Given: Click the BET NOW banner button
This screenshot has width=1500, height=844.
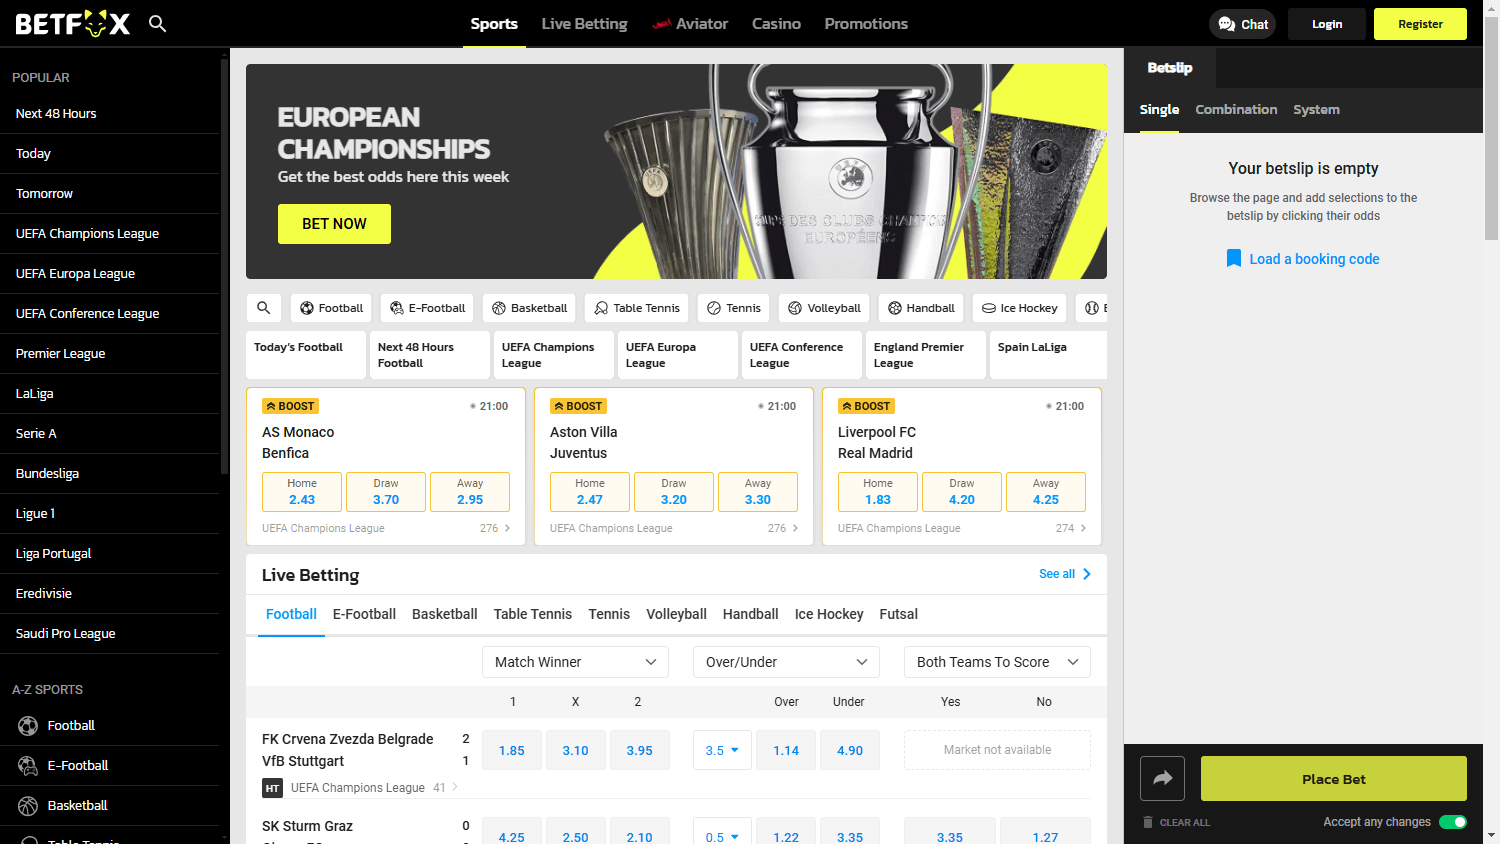Looking at the screenshot, I should (334, 224).
